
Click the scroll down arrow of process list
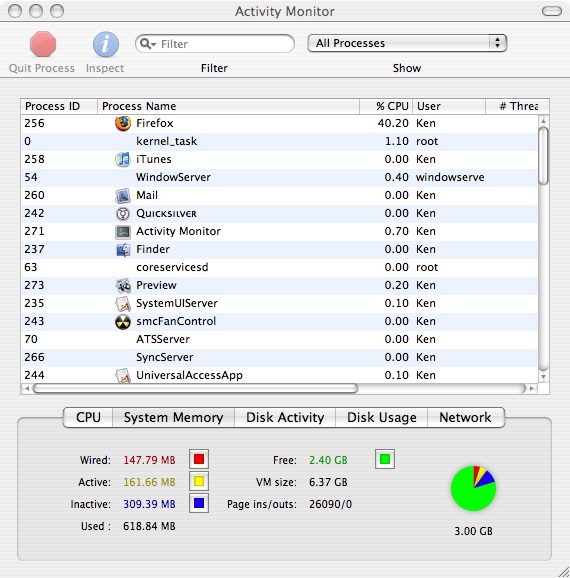click(543, 377)
